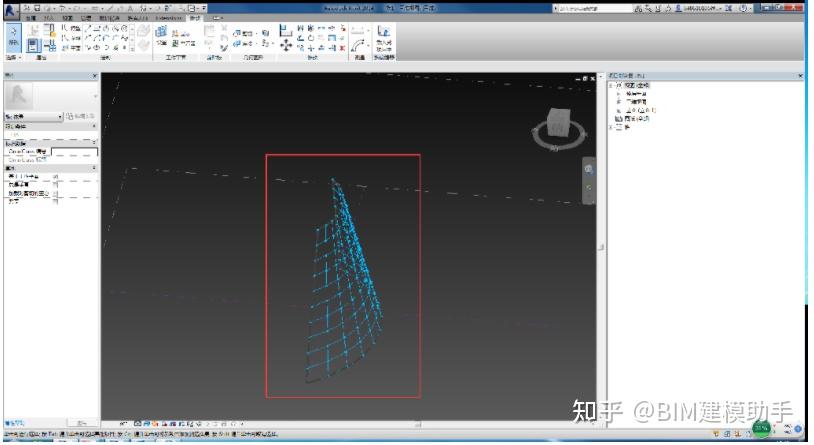The image size is (814, 445).
Task: Switch to the 管理 ribbon tab
Action: click(x=86, y=18)
